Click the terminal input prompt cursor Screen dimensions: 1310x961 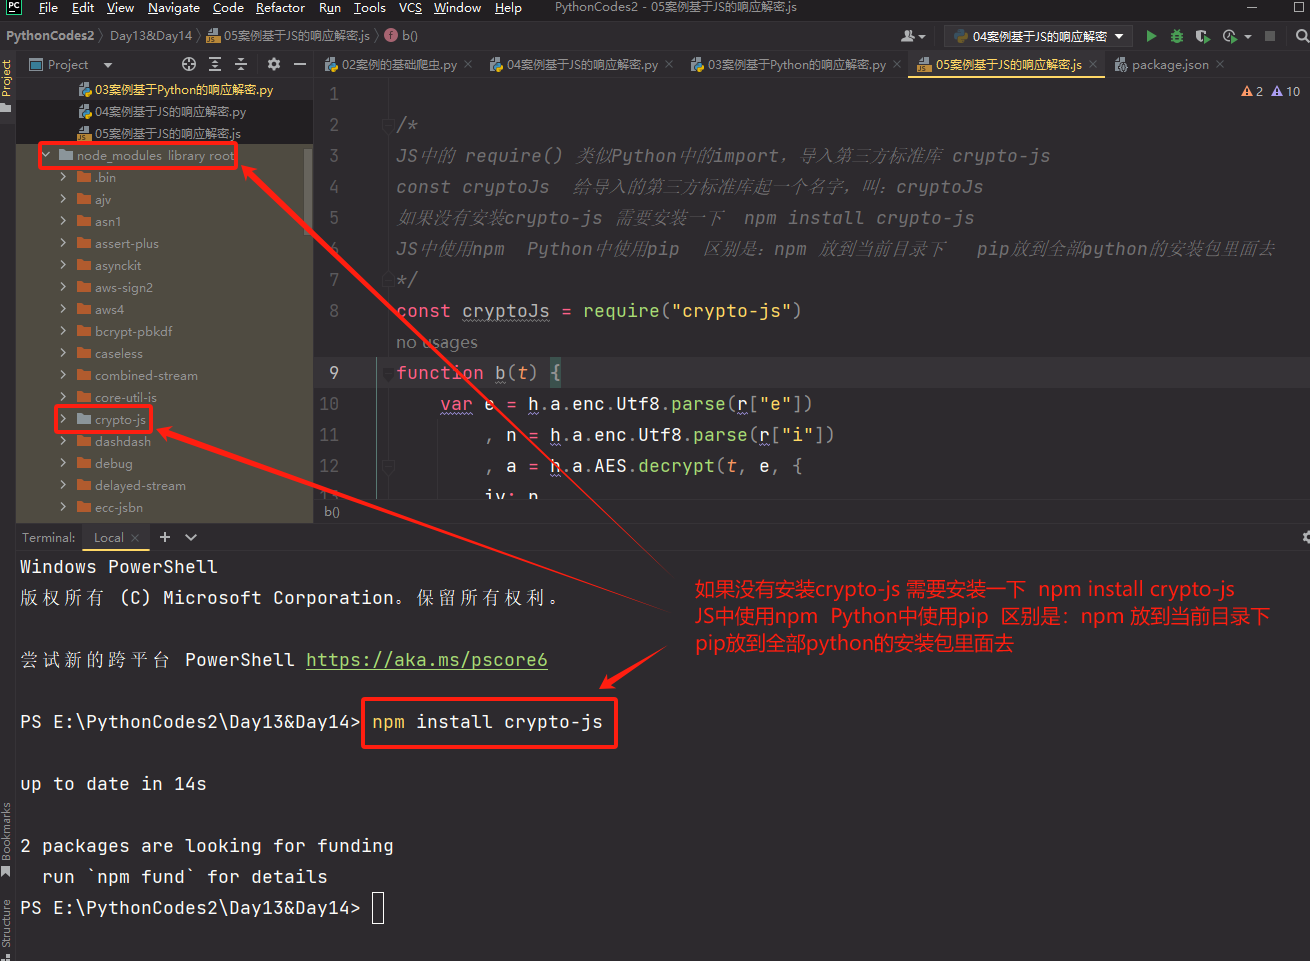pyautogui.click(x=378, y=908)
